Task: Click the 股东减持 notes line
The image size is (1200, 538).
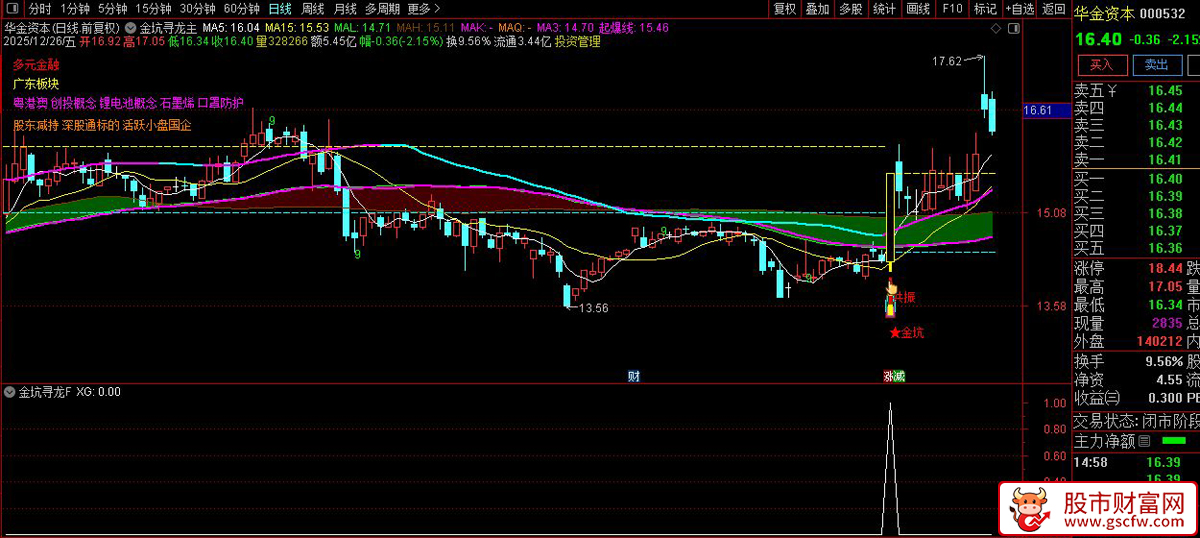Action: coord(101,126)
